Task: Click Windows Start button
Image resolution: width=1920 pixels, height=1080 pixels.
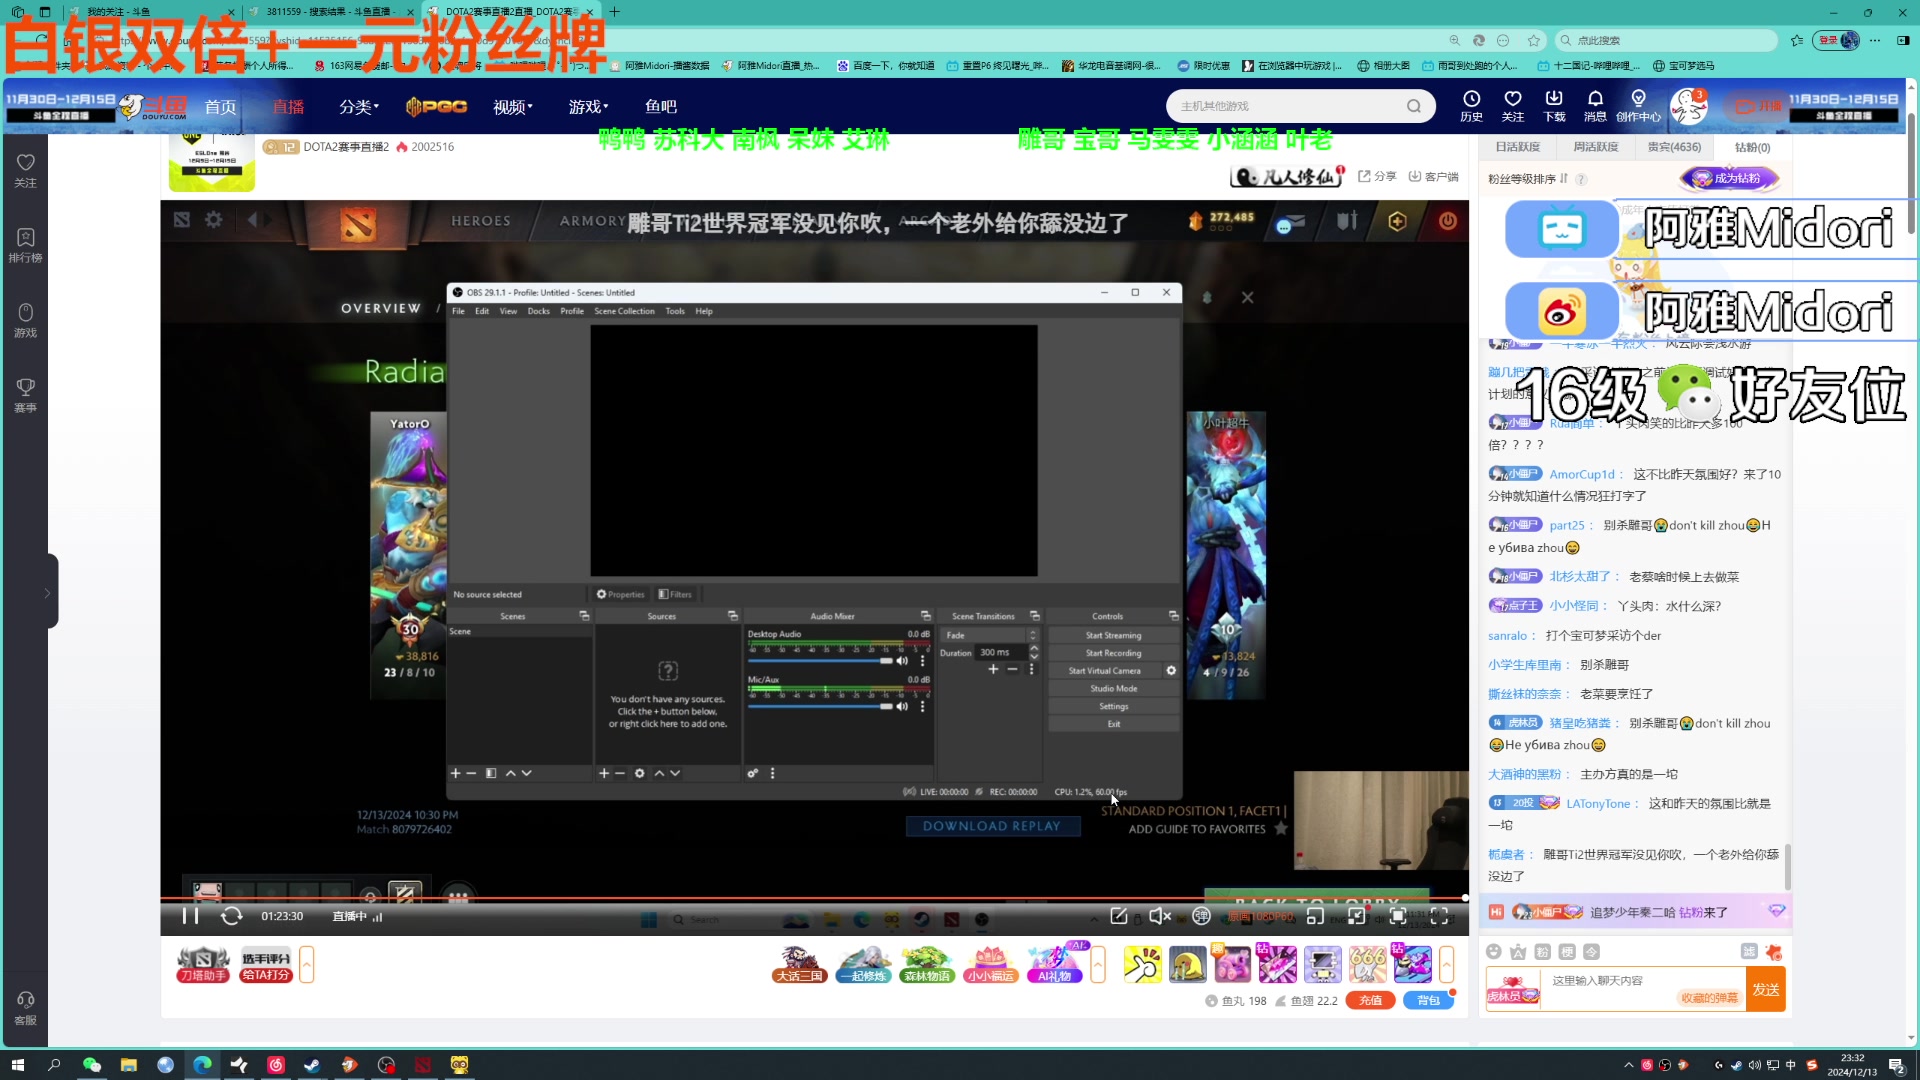Action: click(17, 1065)
